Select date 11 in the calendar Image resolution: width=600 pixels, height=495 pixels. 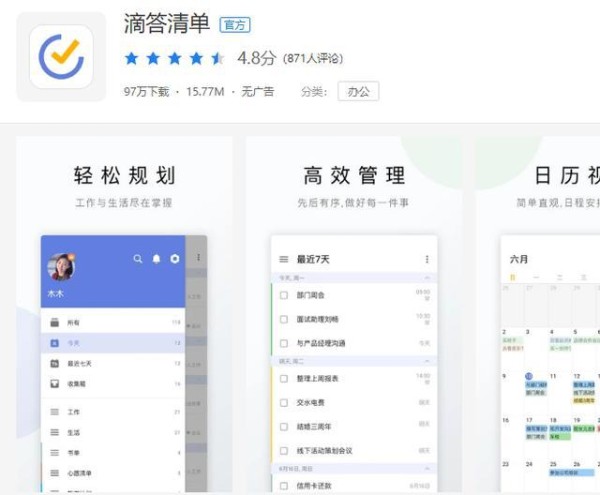coord(553,376)
